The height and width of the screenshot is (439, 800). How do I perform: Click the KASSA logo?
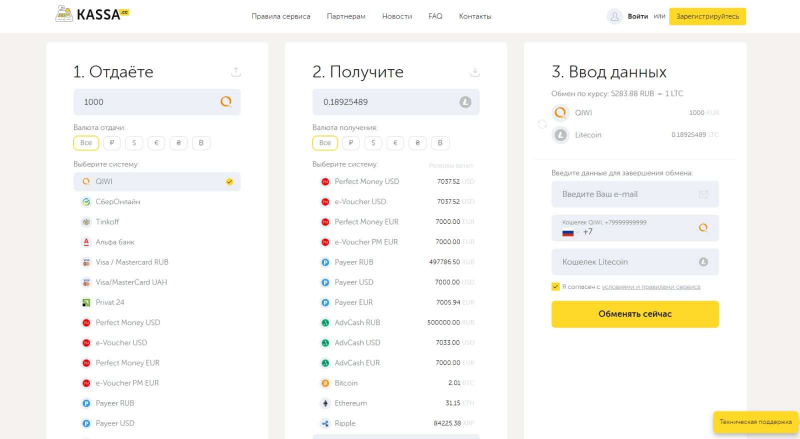tap(92, 14)
